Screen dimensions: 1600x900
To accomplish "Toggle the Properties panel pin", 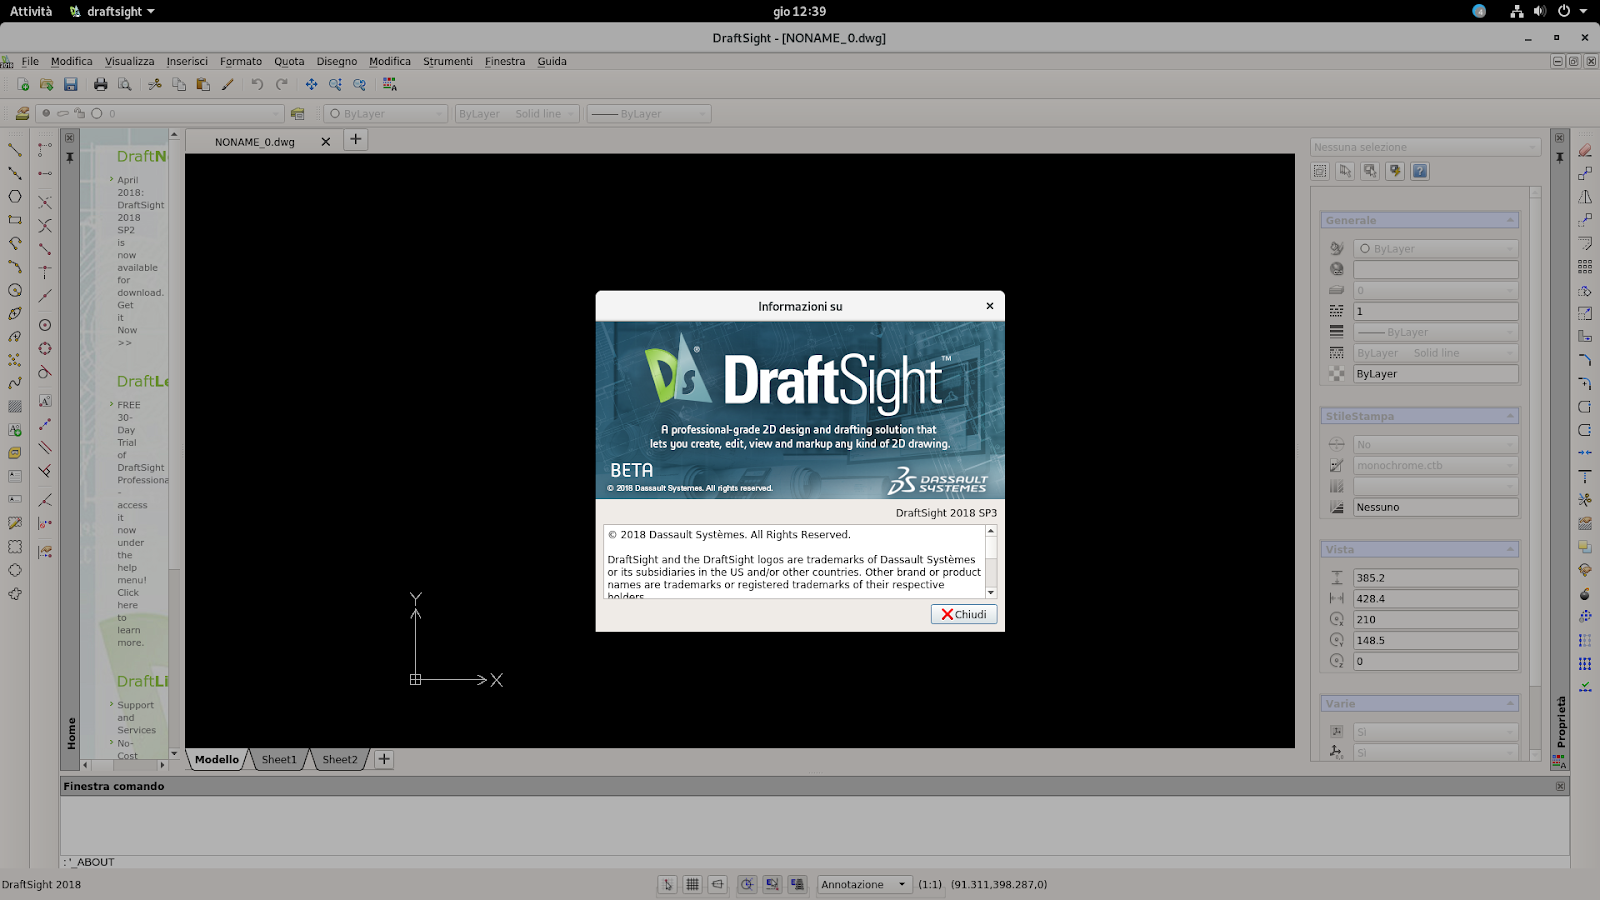I will [x=1559, y=157].
